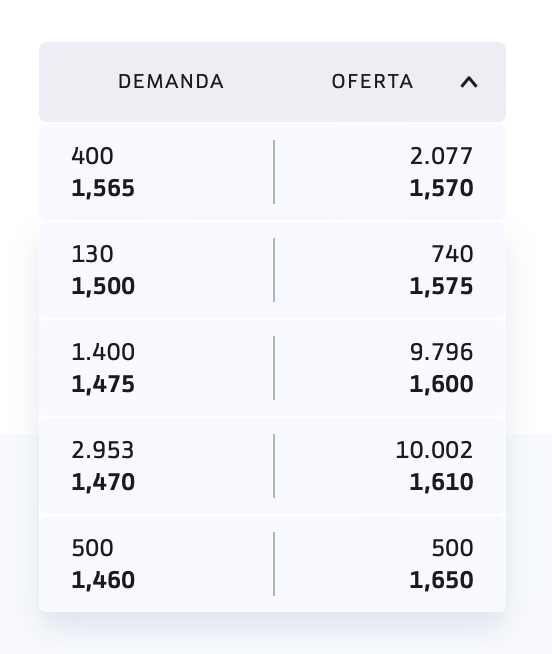Select demand volume 2.953
This screenshot has height=654, width=552.
103,450
